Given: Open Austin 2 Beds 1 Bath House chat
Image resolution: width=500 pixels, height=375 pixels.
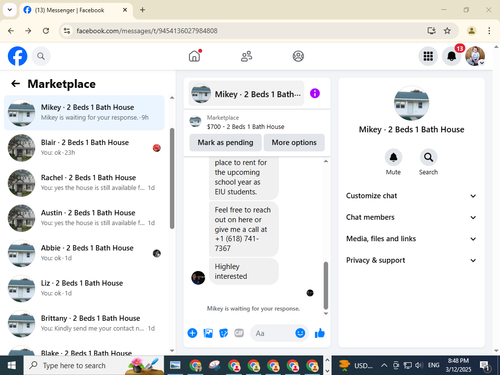Looking at the screenshot, I should (84, 218).
